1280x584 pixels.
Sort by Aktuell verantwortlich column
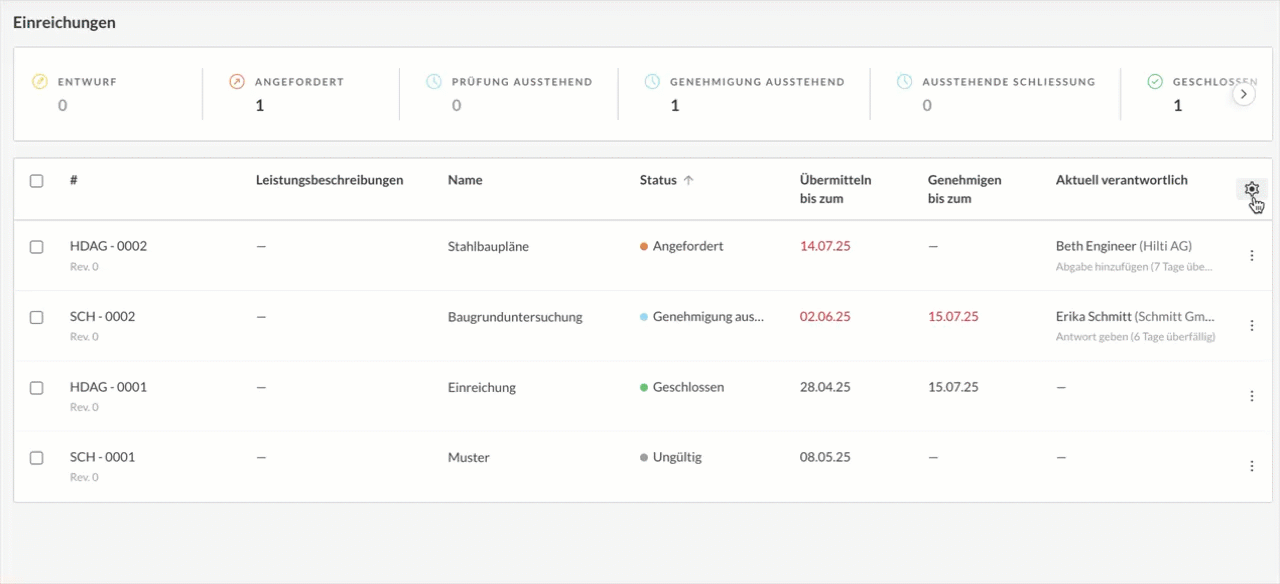[x=1122, y=180]
